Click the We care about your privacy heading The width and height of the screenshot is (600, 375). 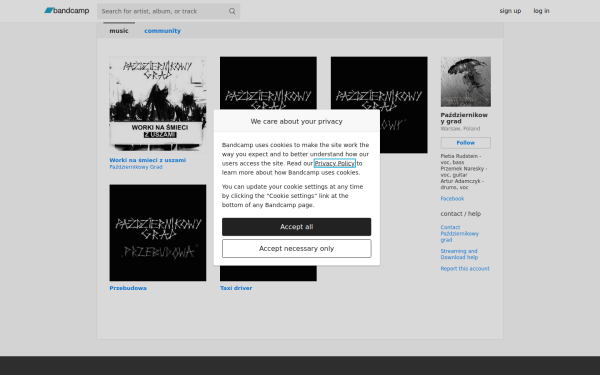[x=297, y=121]
